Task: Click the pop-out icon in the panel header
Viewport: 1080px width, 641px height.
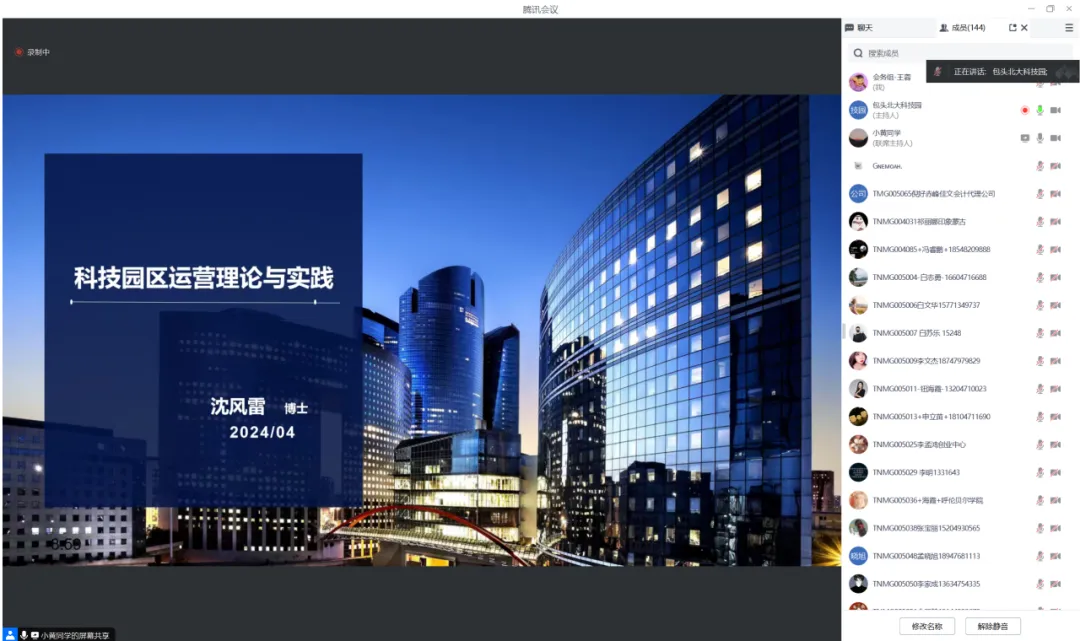Action: click(1013, 28)
